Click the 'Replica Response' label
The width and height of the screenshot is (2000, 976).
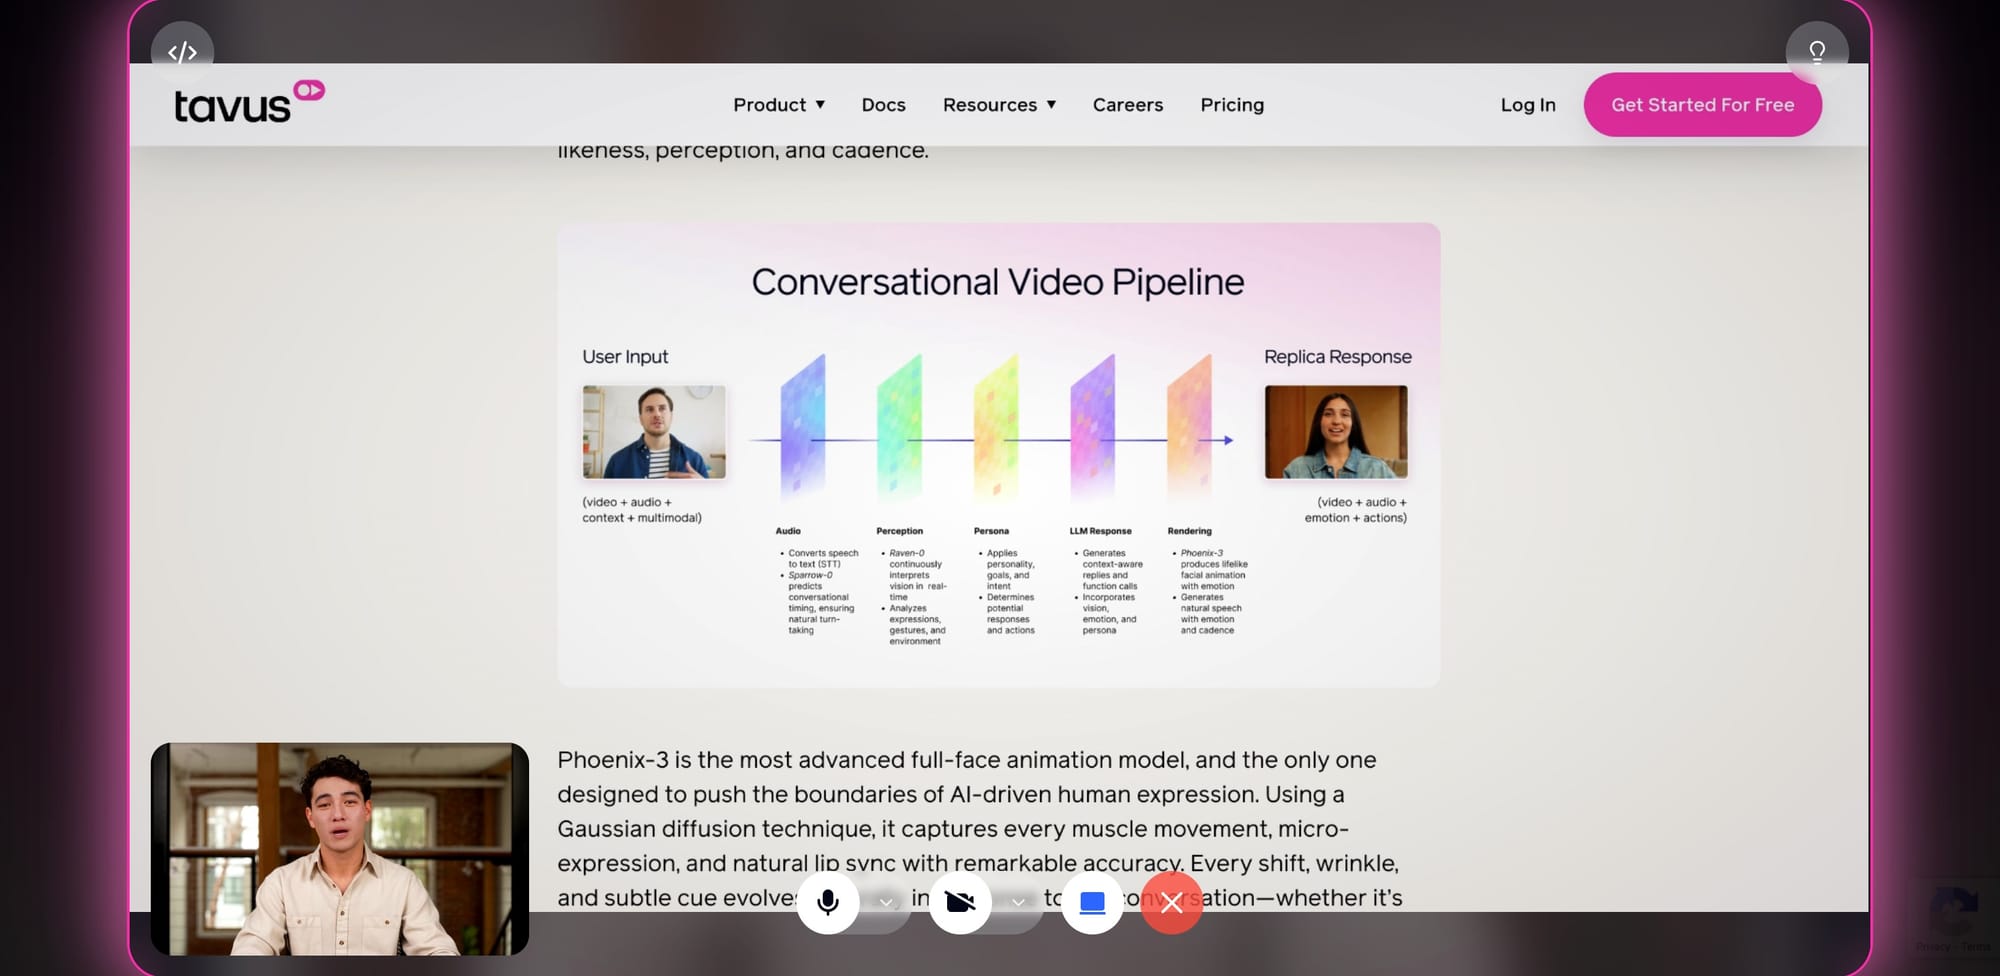1338,357
